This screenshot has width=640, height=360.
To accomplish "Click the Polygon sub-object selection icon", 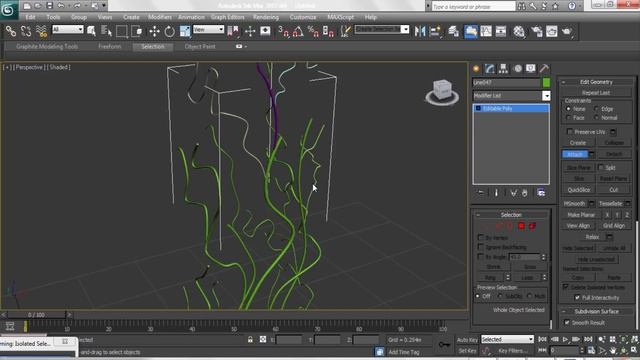I will click(x=521, y=226).
